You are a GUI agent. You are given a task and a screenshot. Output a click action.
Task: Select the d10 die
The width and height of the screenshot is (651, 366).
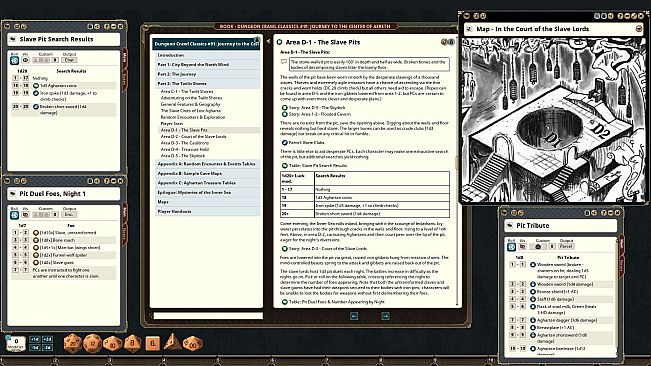113,344
